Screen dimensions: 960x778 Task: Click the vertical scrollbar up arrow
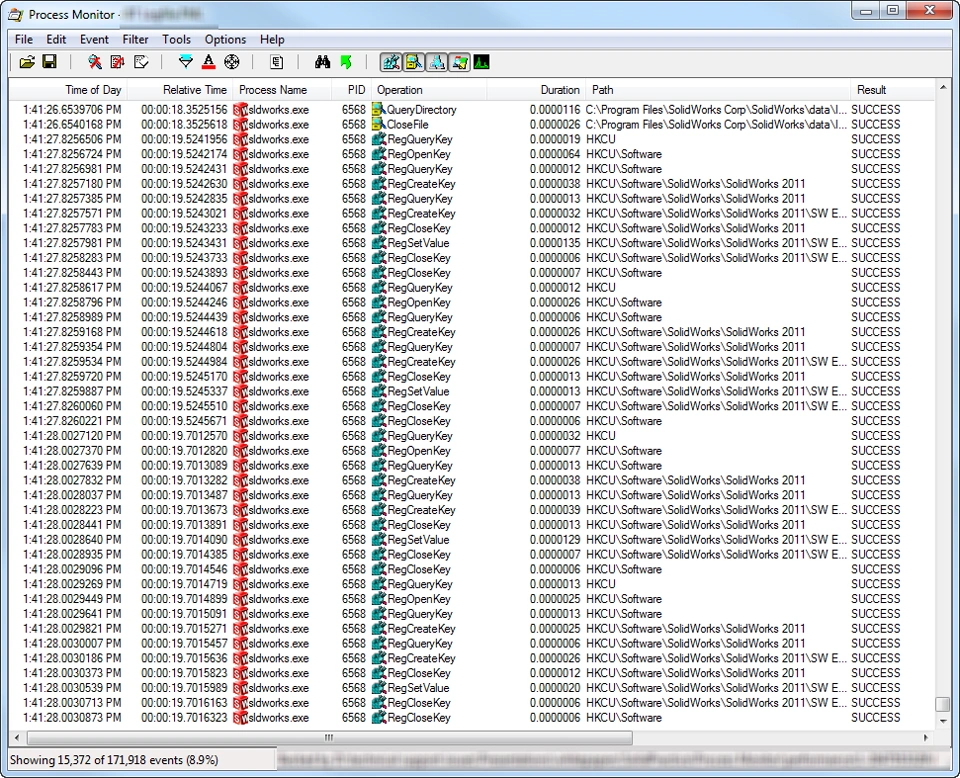(943, 88)
